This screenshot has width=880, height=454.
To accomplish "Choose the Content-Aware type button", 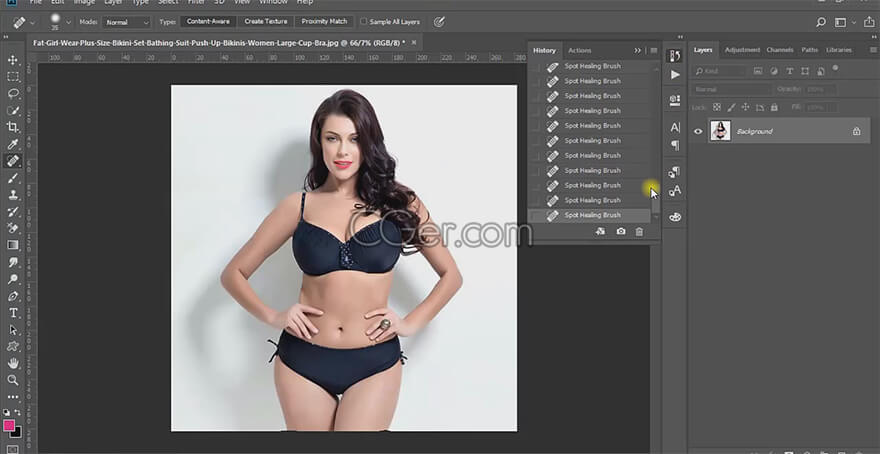I will pyautogui.click(x=208, y=22).
